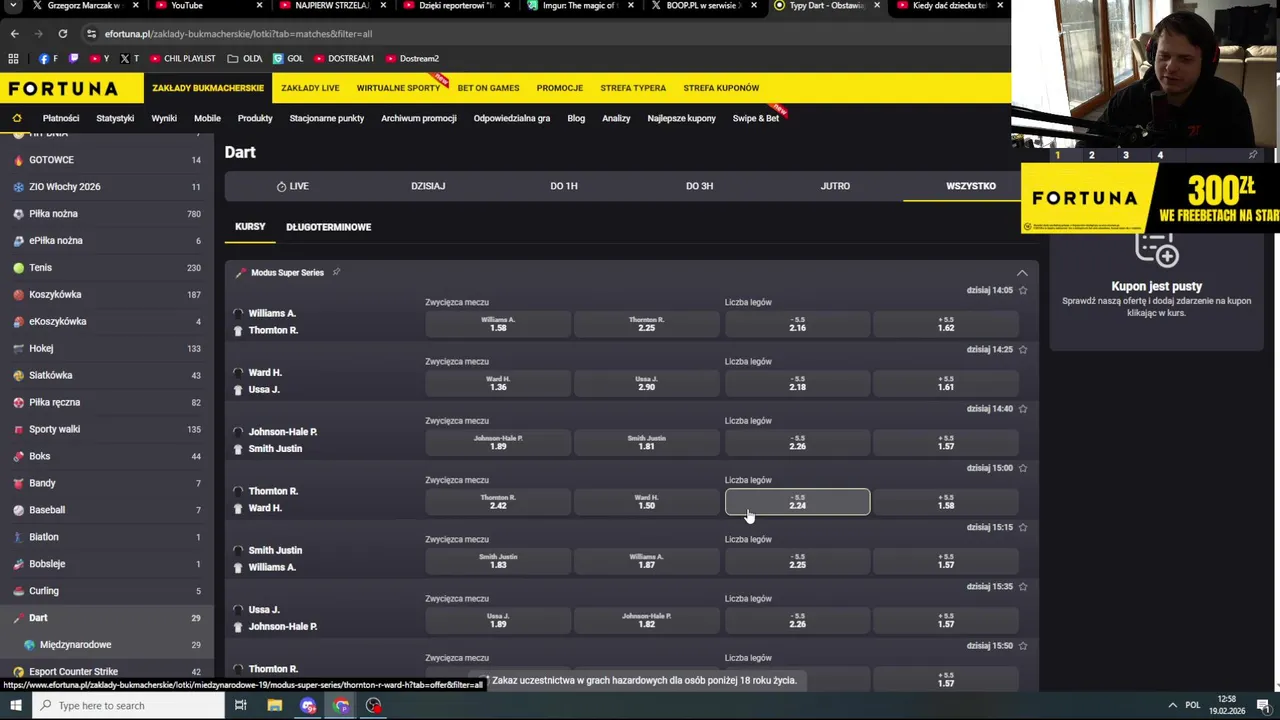Image resolution: width=1280 pixels, height=720 pixels.
Task: Expand the Dart category in sidebar
Action: tap(106, 618)
